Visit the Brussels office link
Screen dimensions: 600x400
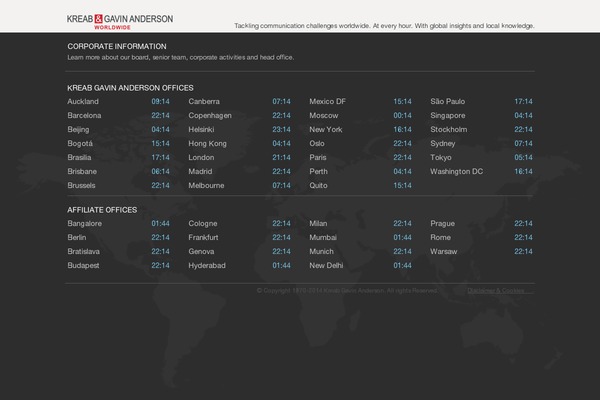click(x=82, y=186)
